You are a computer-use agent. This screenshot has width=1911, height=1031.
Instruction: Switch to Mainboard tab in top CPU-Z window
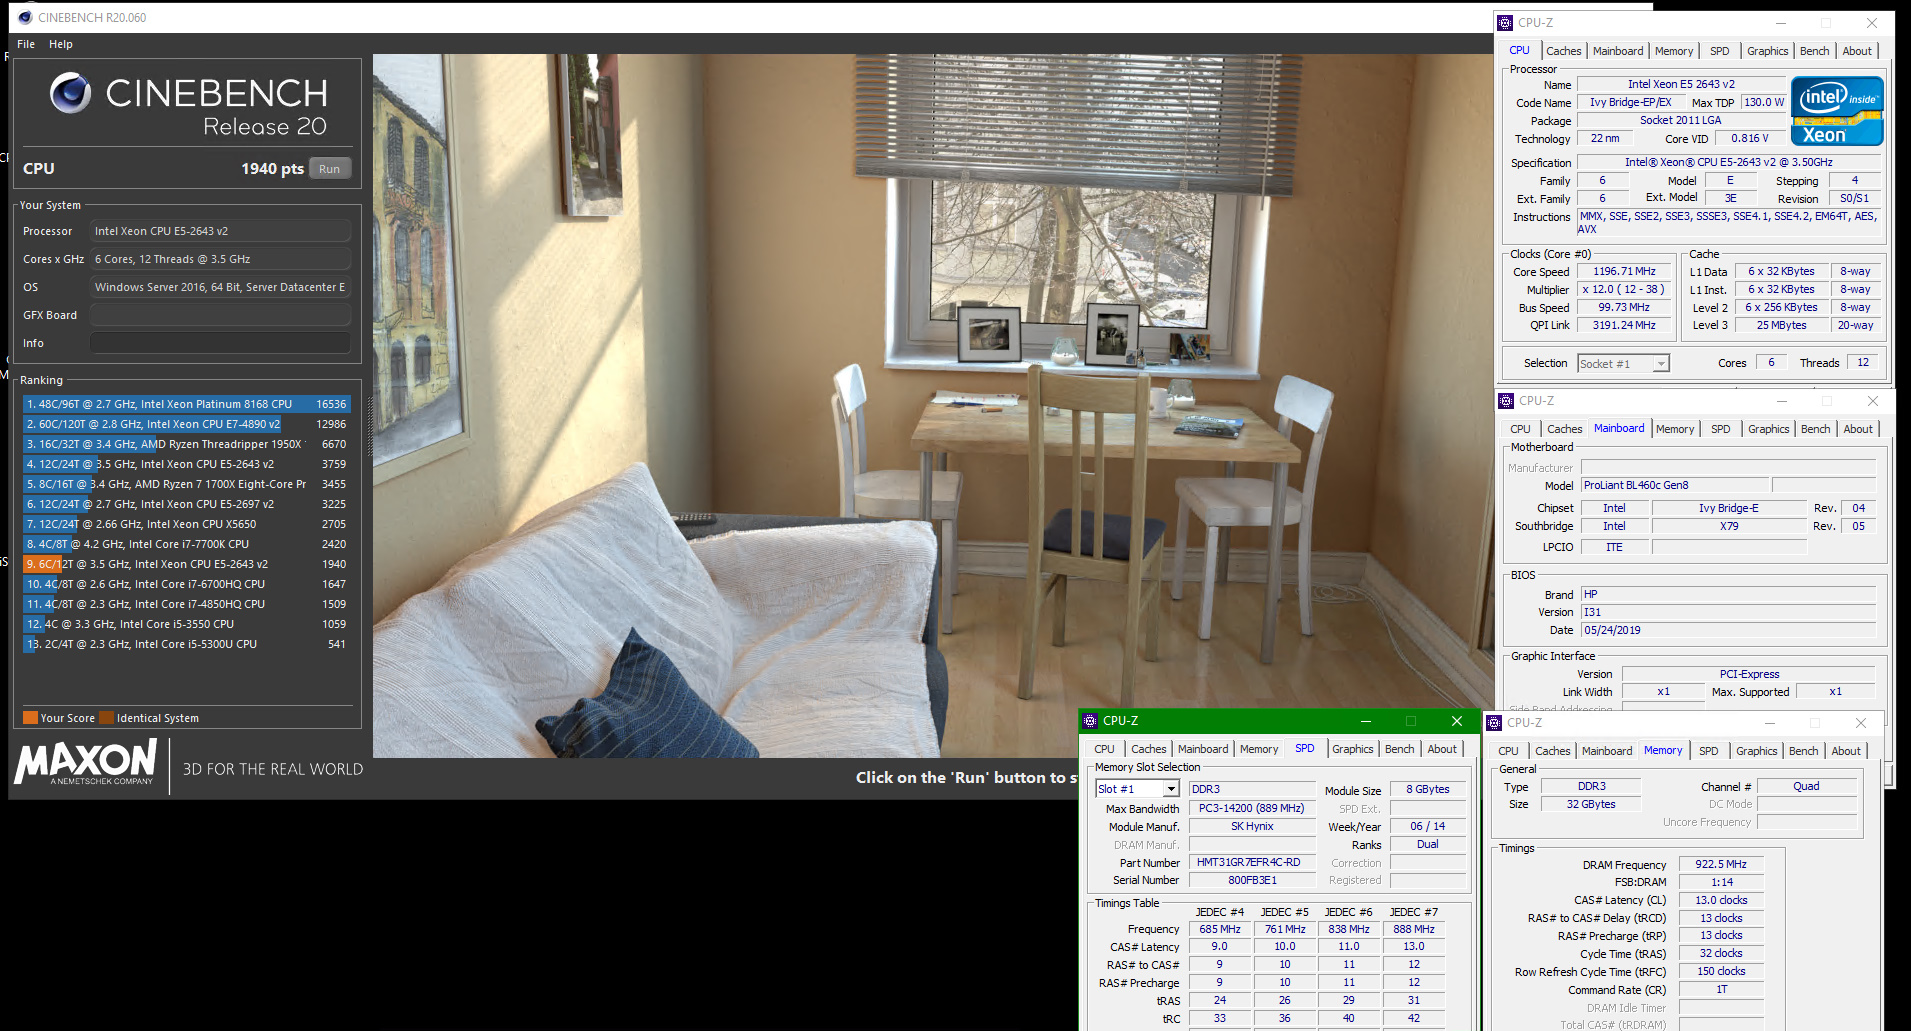coord(1618,51)
